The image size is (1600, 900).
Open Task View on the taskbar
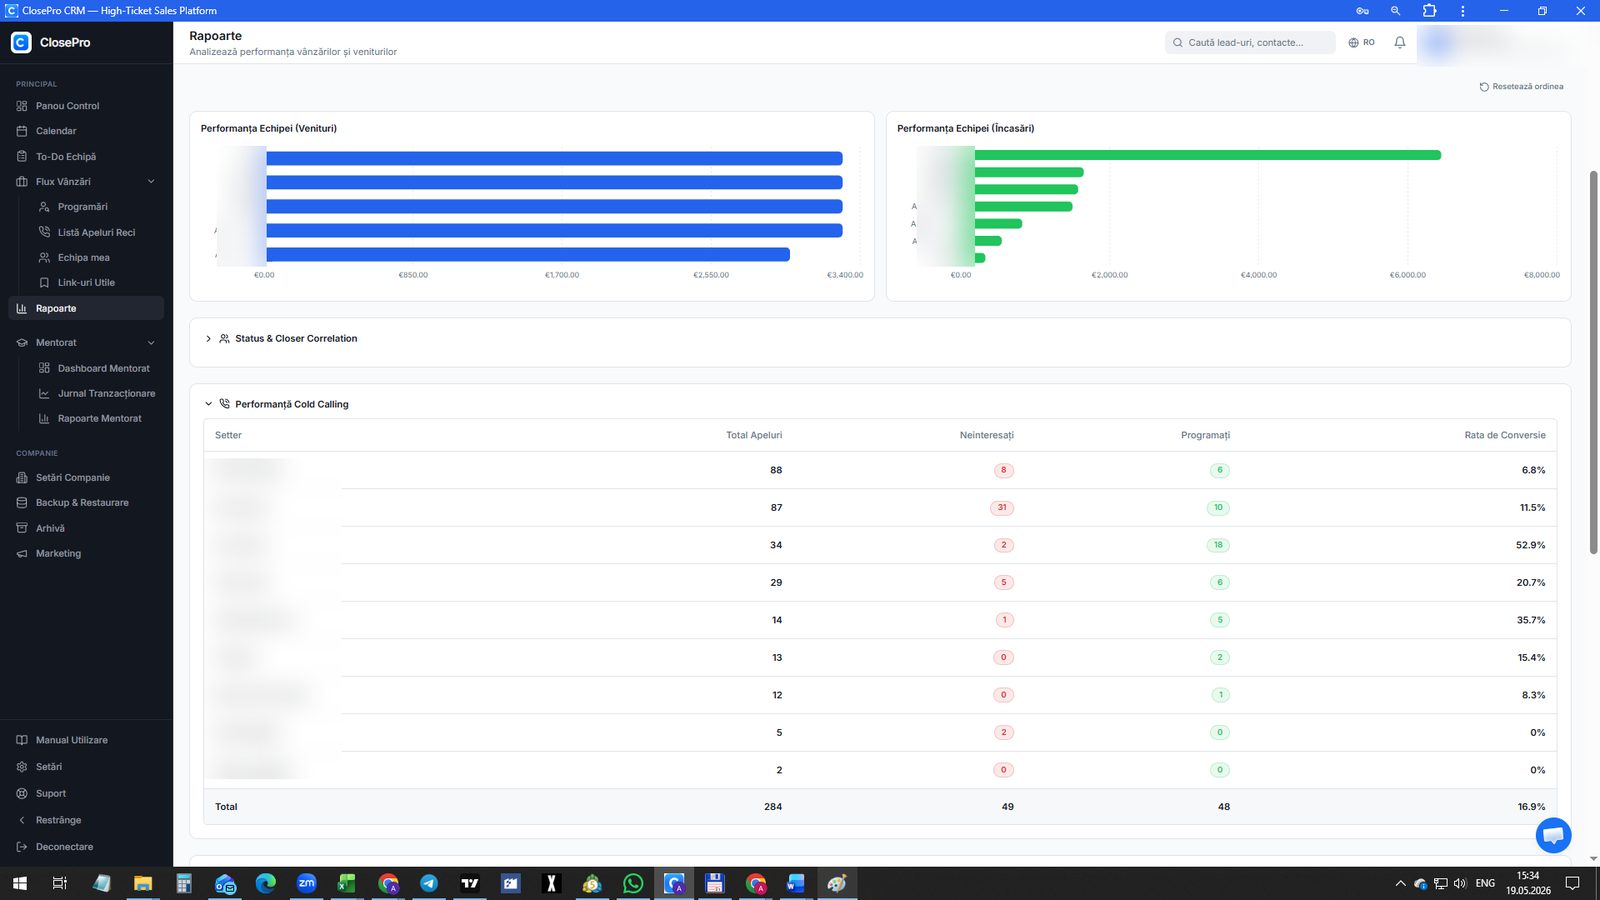click(x=59, y=883)
